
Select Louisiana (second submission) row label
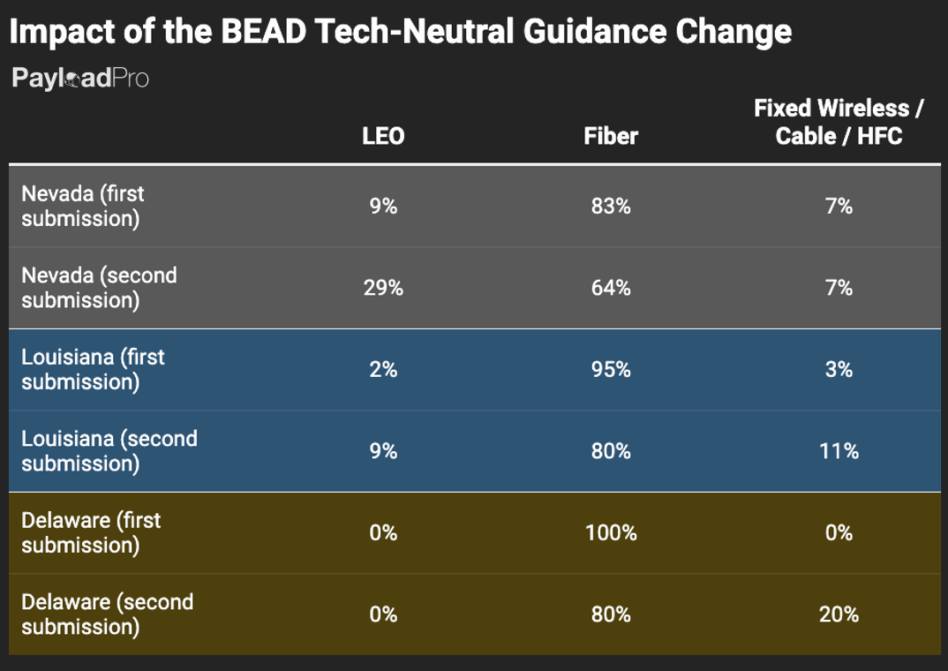(108, 451)
